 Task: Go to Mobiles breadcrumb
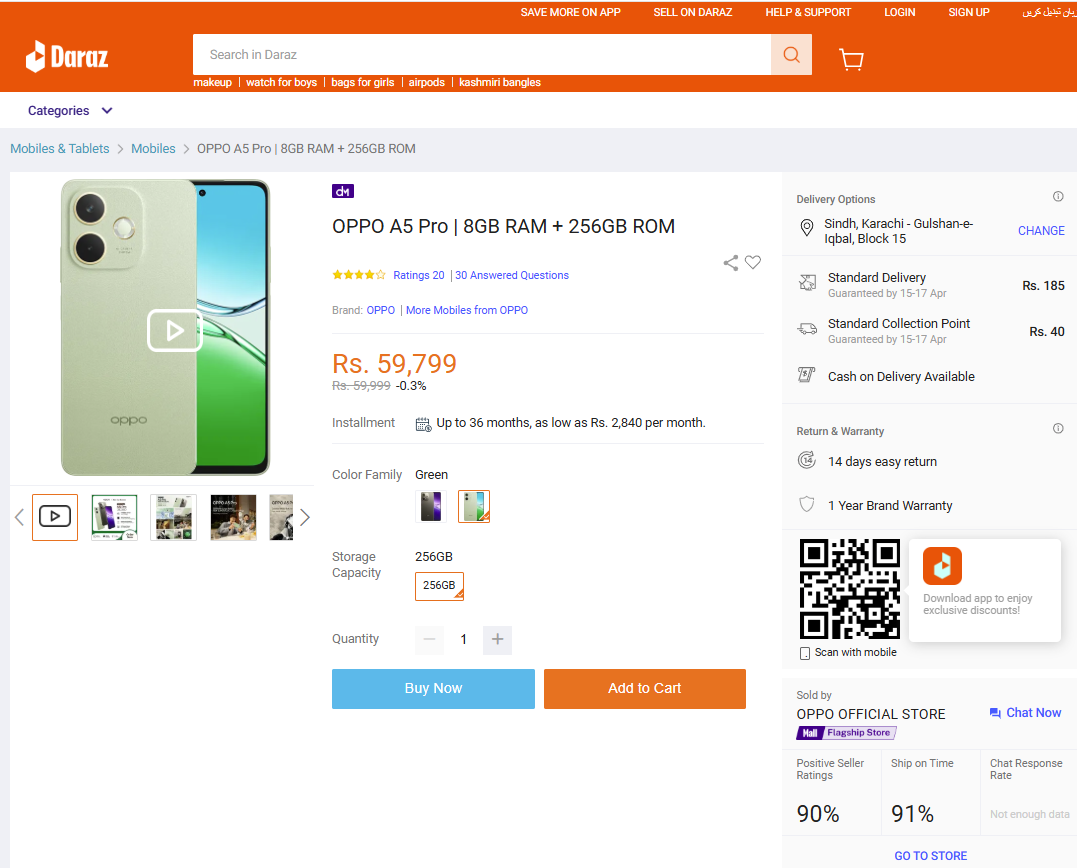coord(153,148)
